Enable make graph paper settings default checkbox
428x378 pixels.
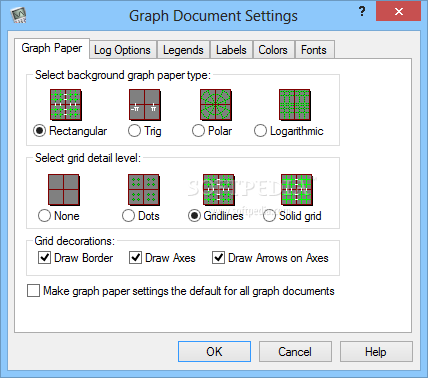(33, 290)
